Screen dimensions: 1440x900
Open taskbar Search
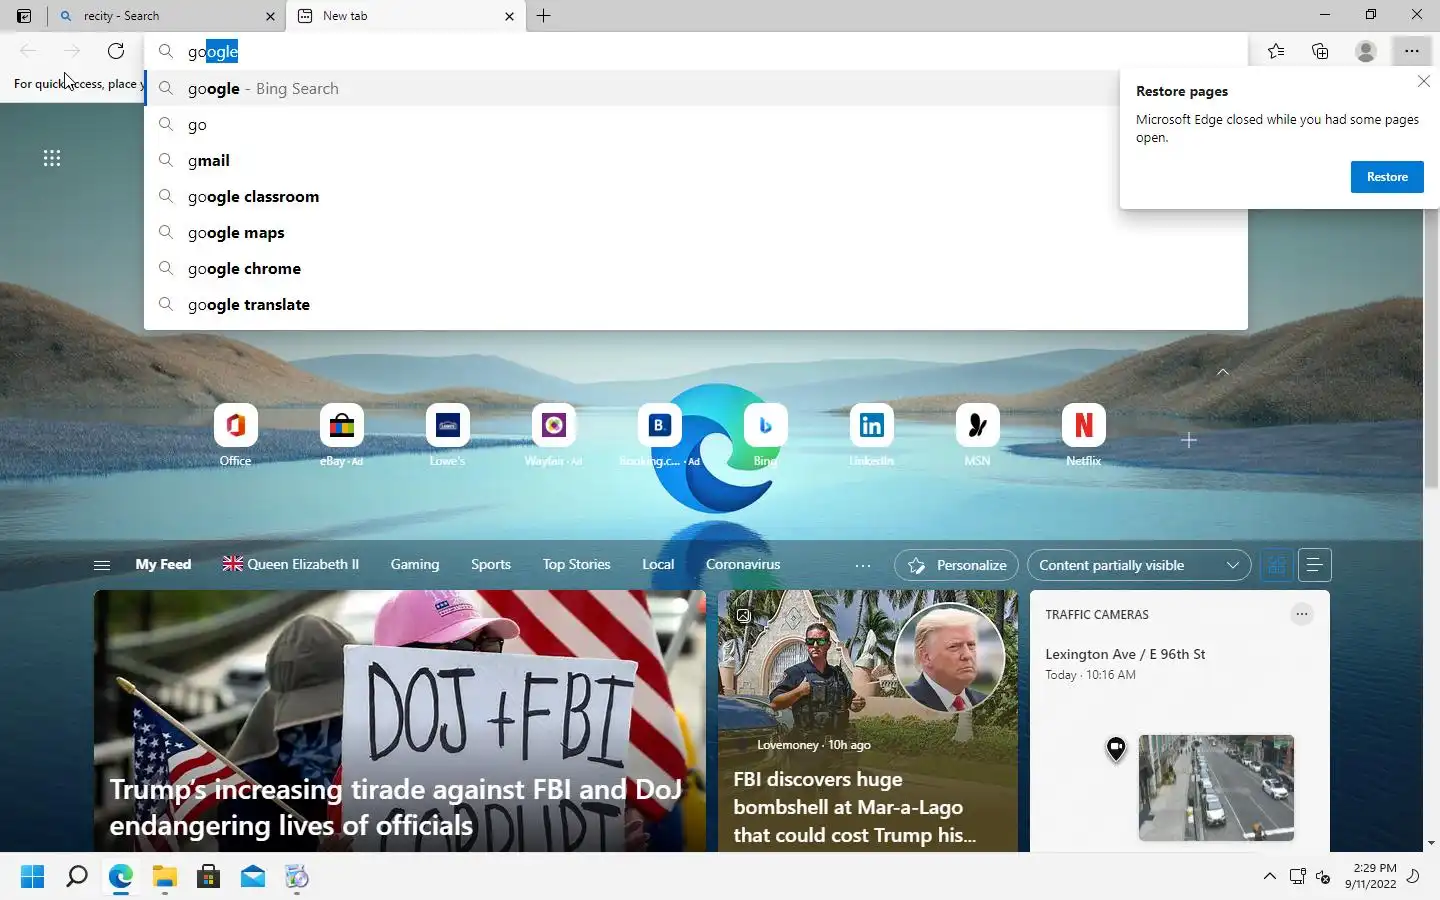click(x=76, y=877)
